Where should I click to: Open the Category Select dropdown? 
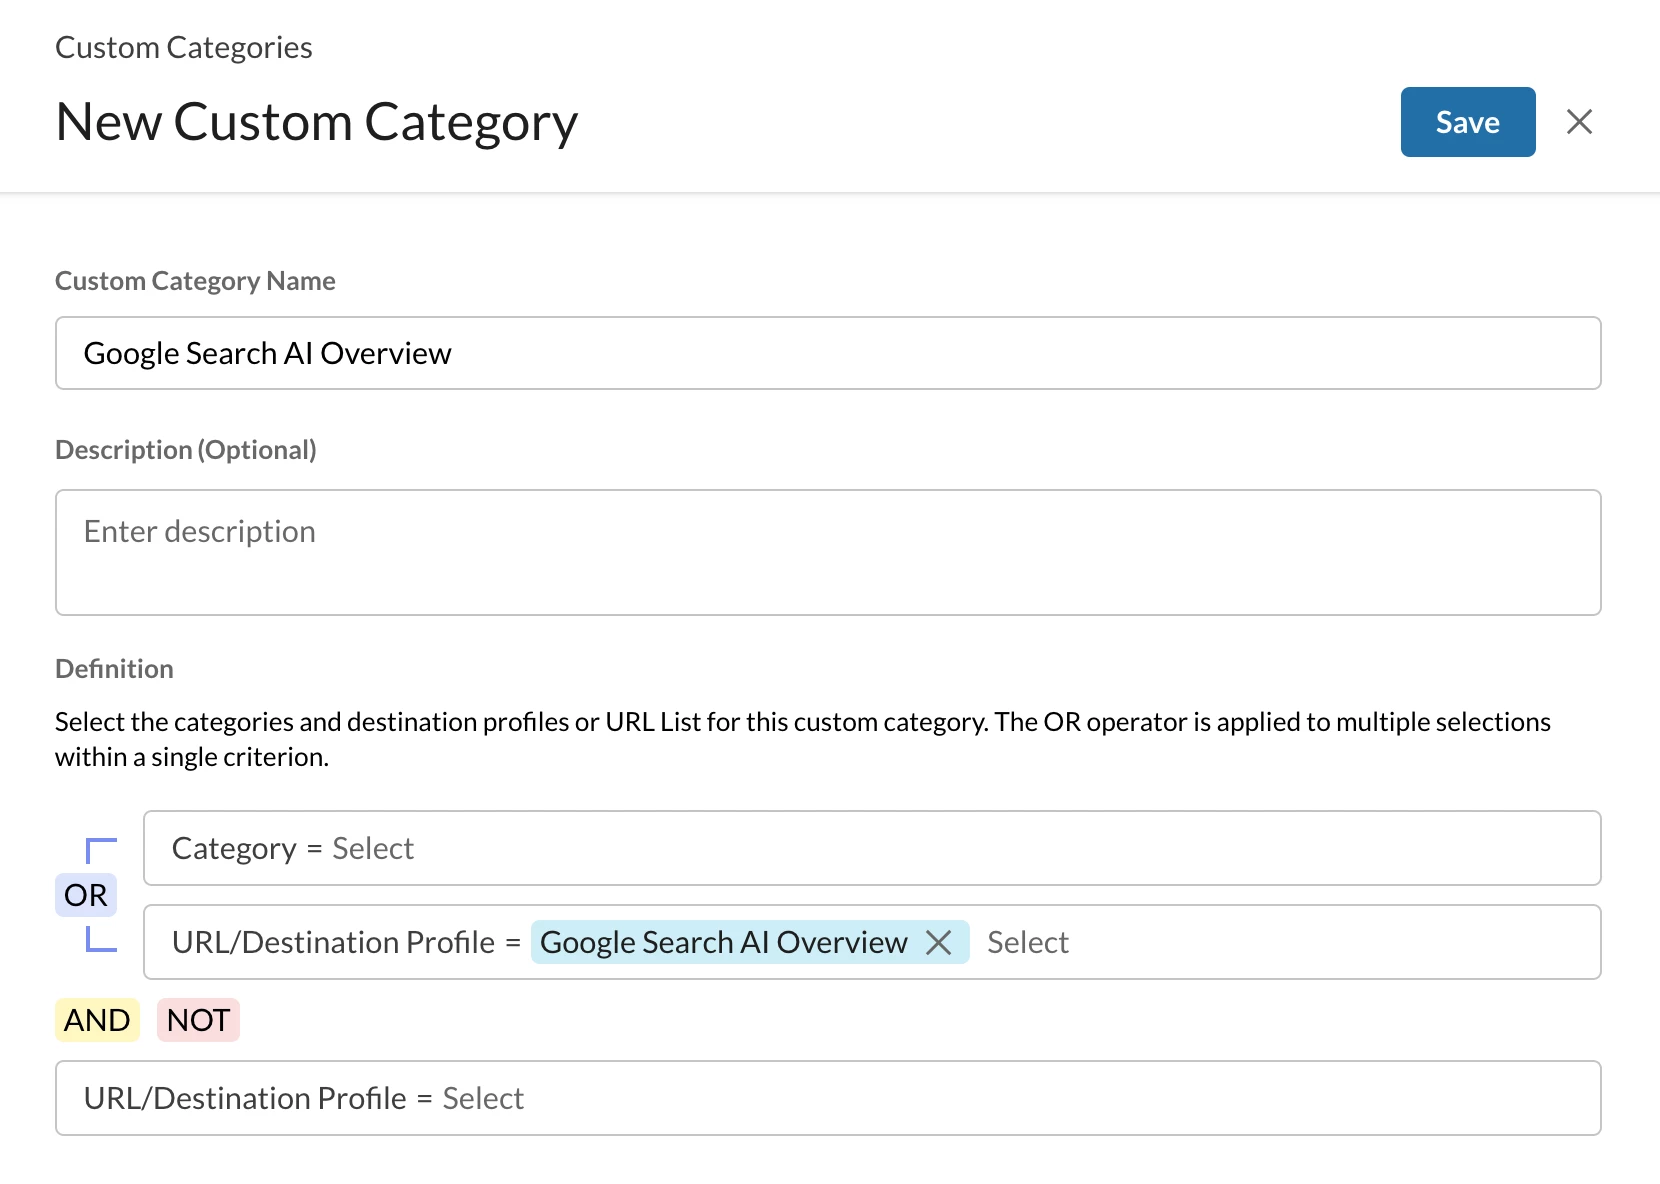[372, 849]
